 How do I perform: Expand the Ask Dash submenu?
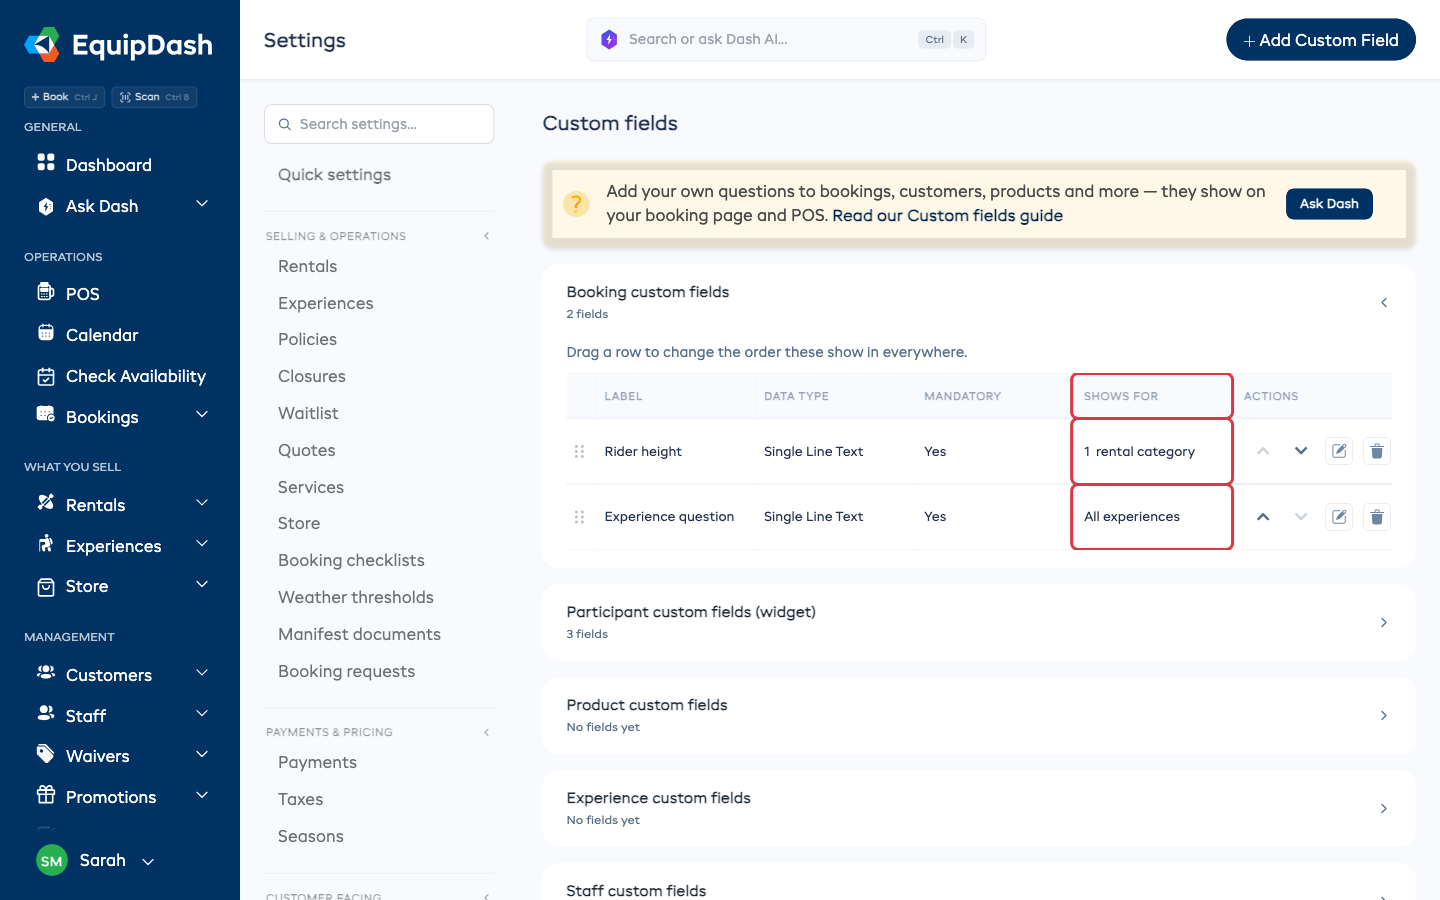(x=202, y=204)
